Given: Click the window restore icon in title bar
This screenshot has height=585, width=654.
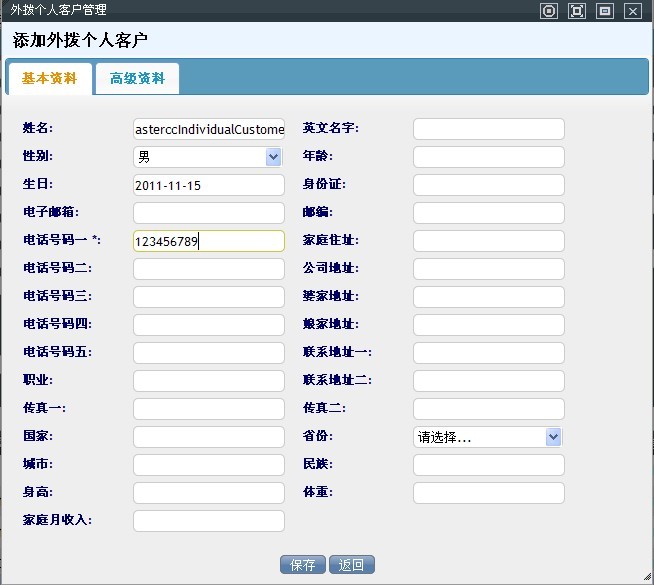Looking at the screenshot, I should (604, 11).
